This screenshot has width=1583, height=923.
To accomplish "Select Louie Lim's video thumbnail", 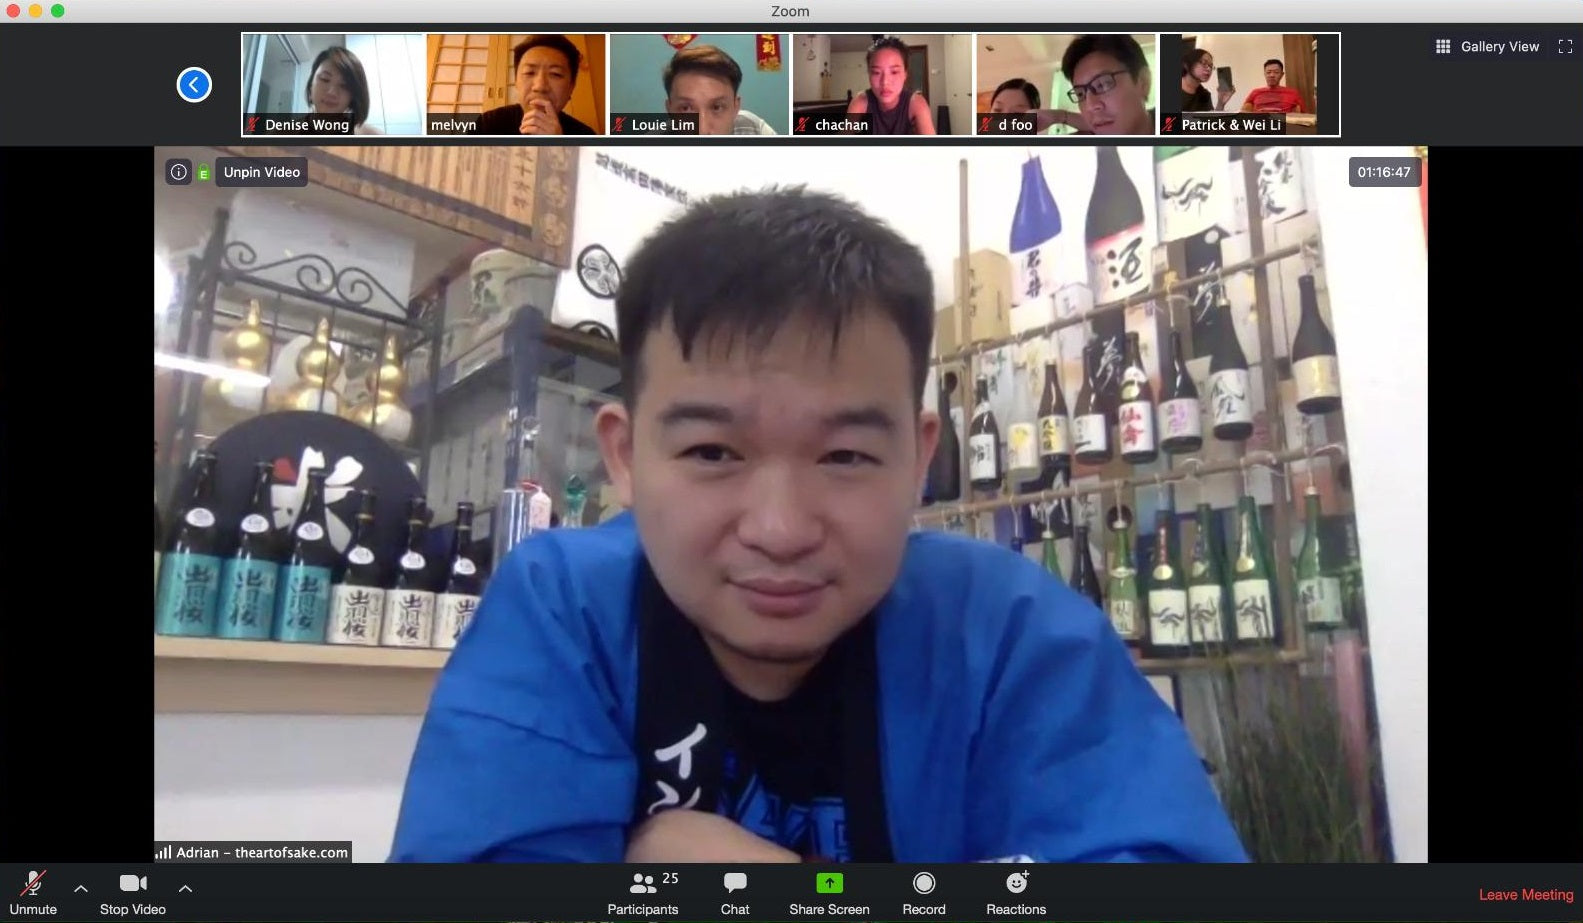I will pyautogui.click(x=698, y=84).
